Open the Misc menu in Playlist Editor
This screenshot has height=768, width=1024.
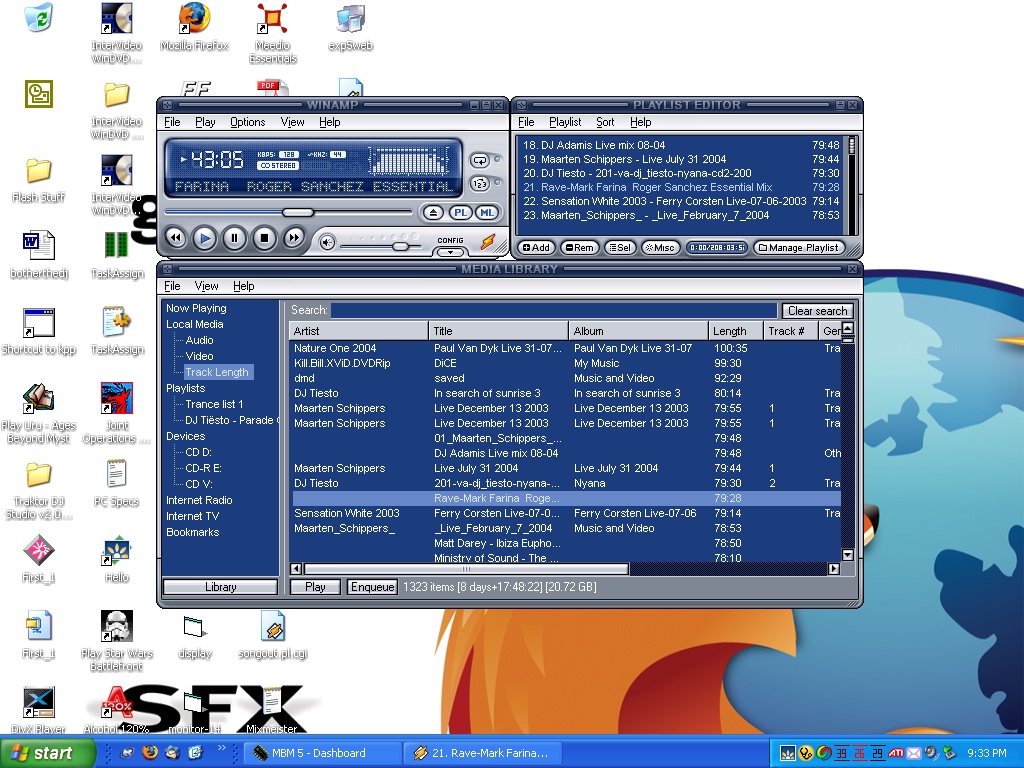pos(660,248)
